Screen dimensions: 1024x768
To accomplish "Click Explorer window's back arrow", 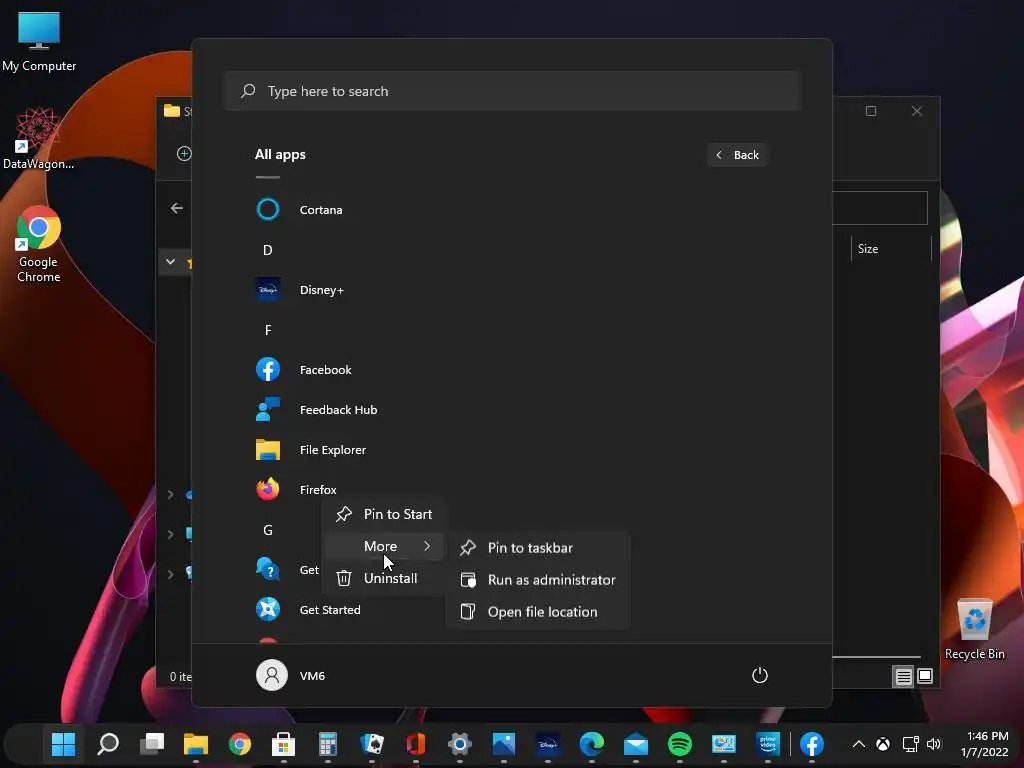I will point(176,208).
